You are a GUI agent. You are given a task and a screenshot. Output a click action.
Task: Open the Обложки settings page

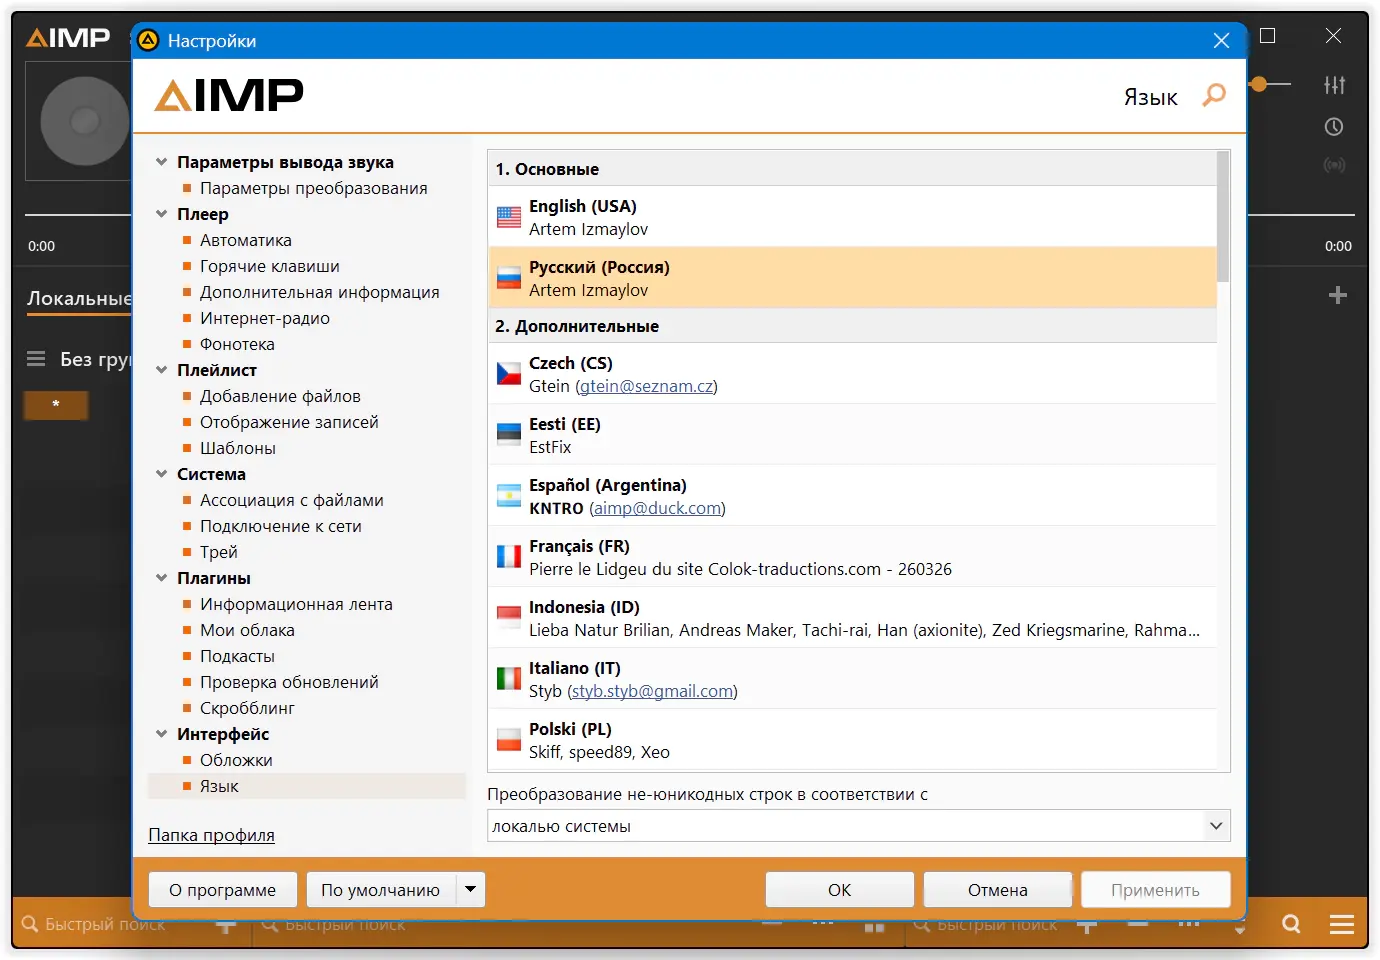coord(236,760)
